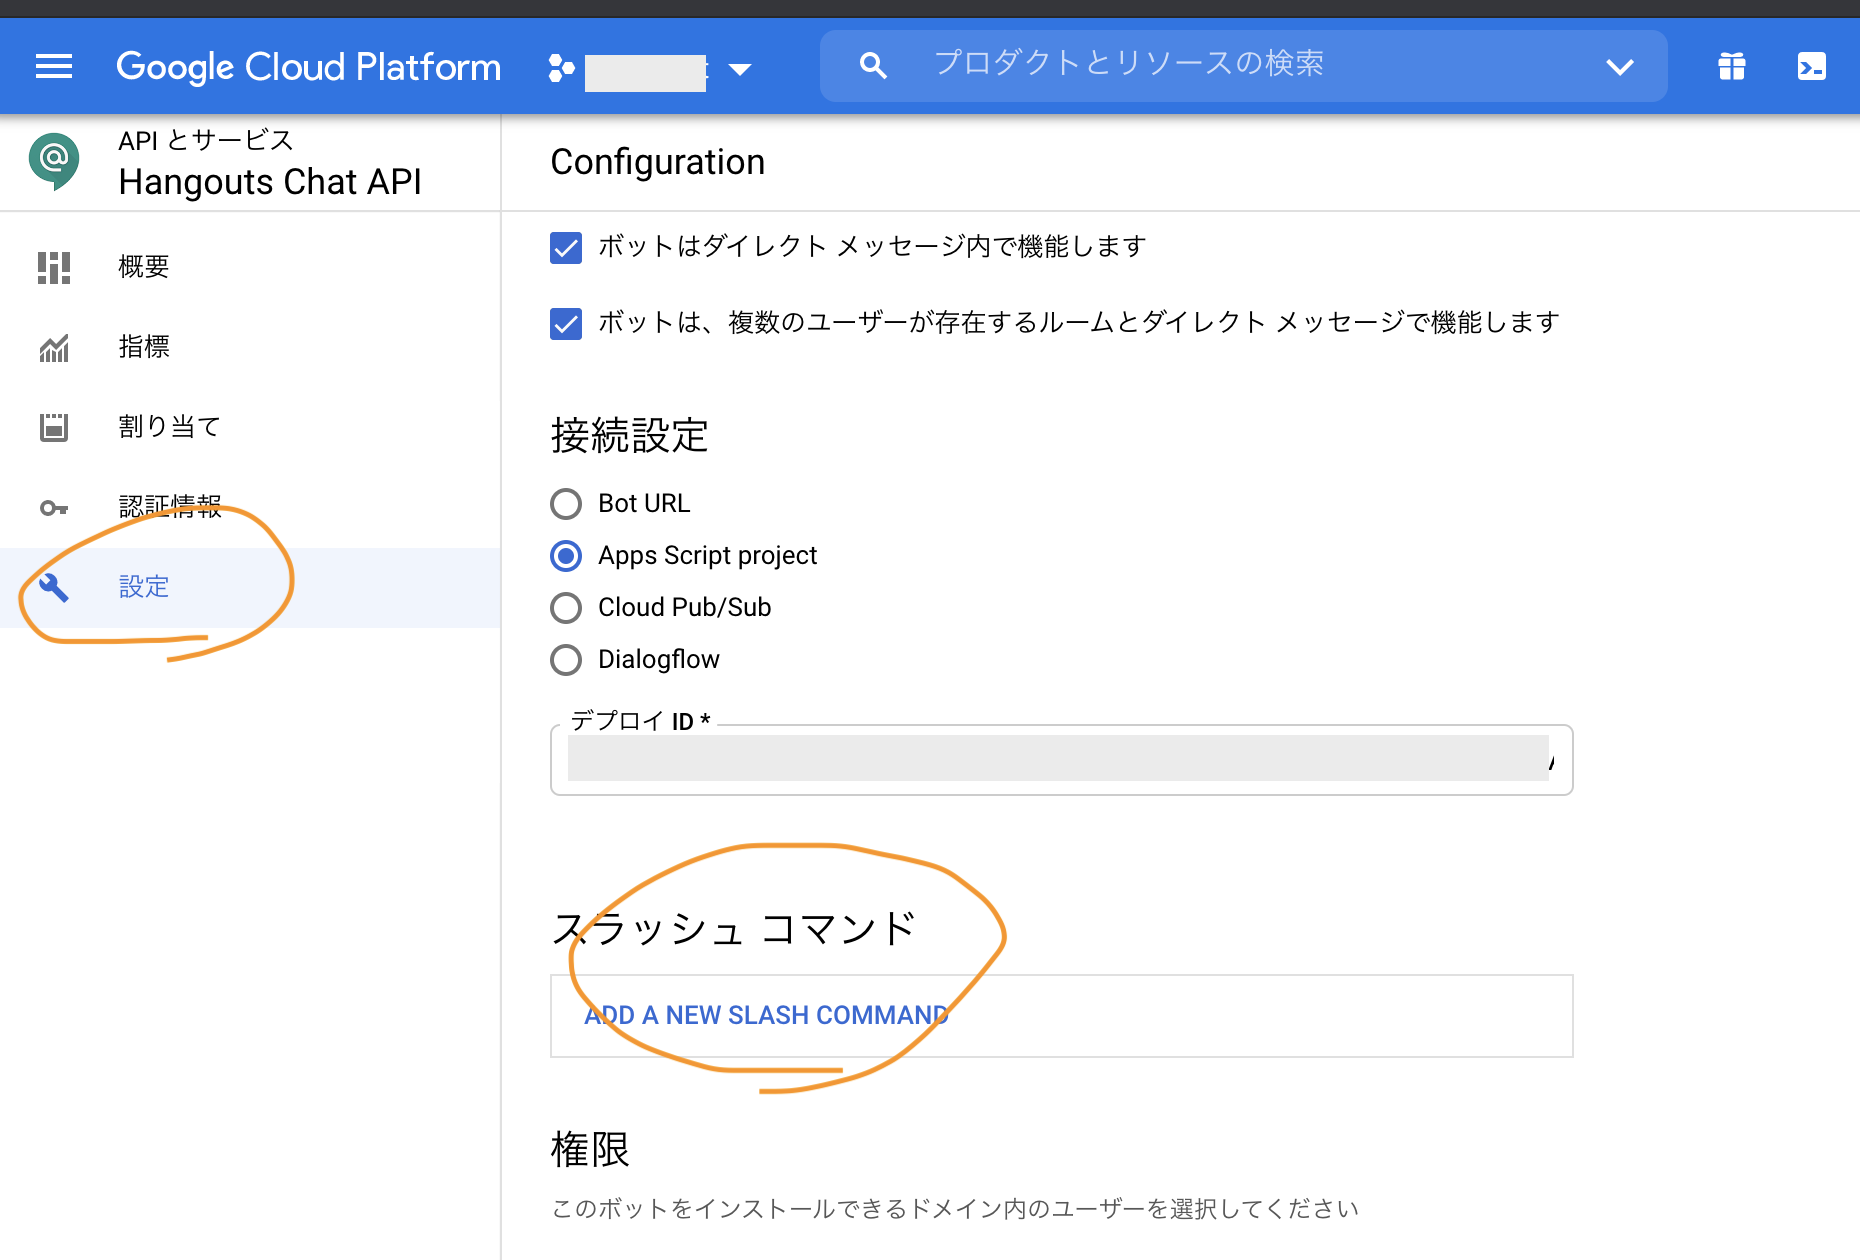Select the Dialogflow radio button
This screenshot has height=1260, width=1860.
click(566, 659)
